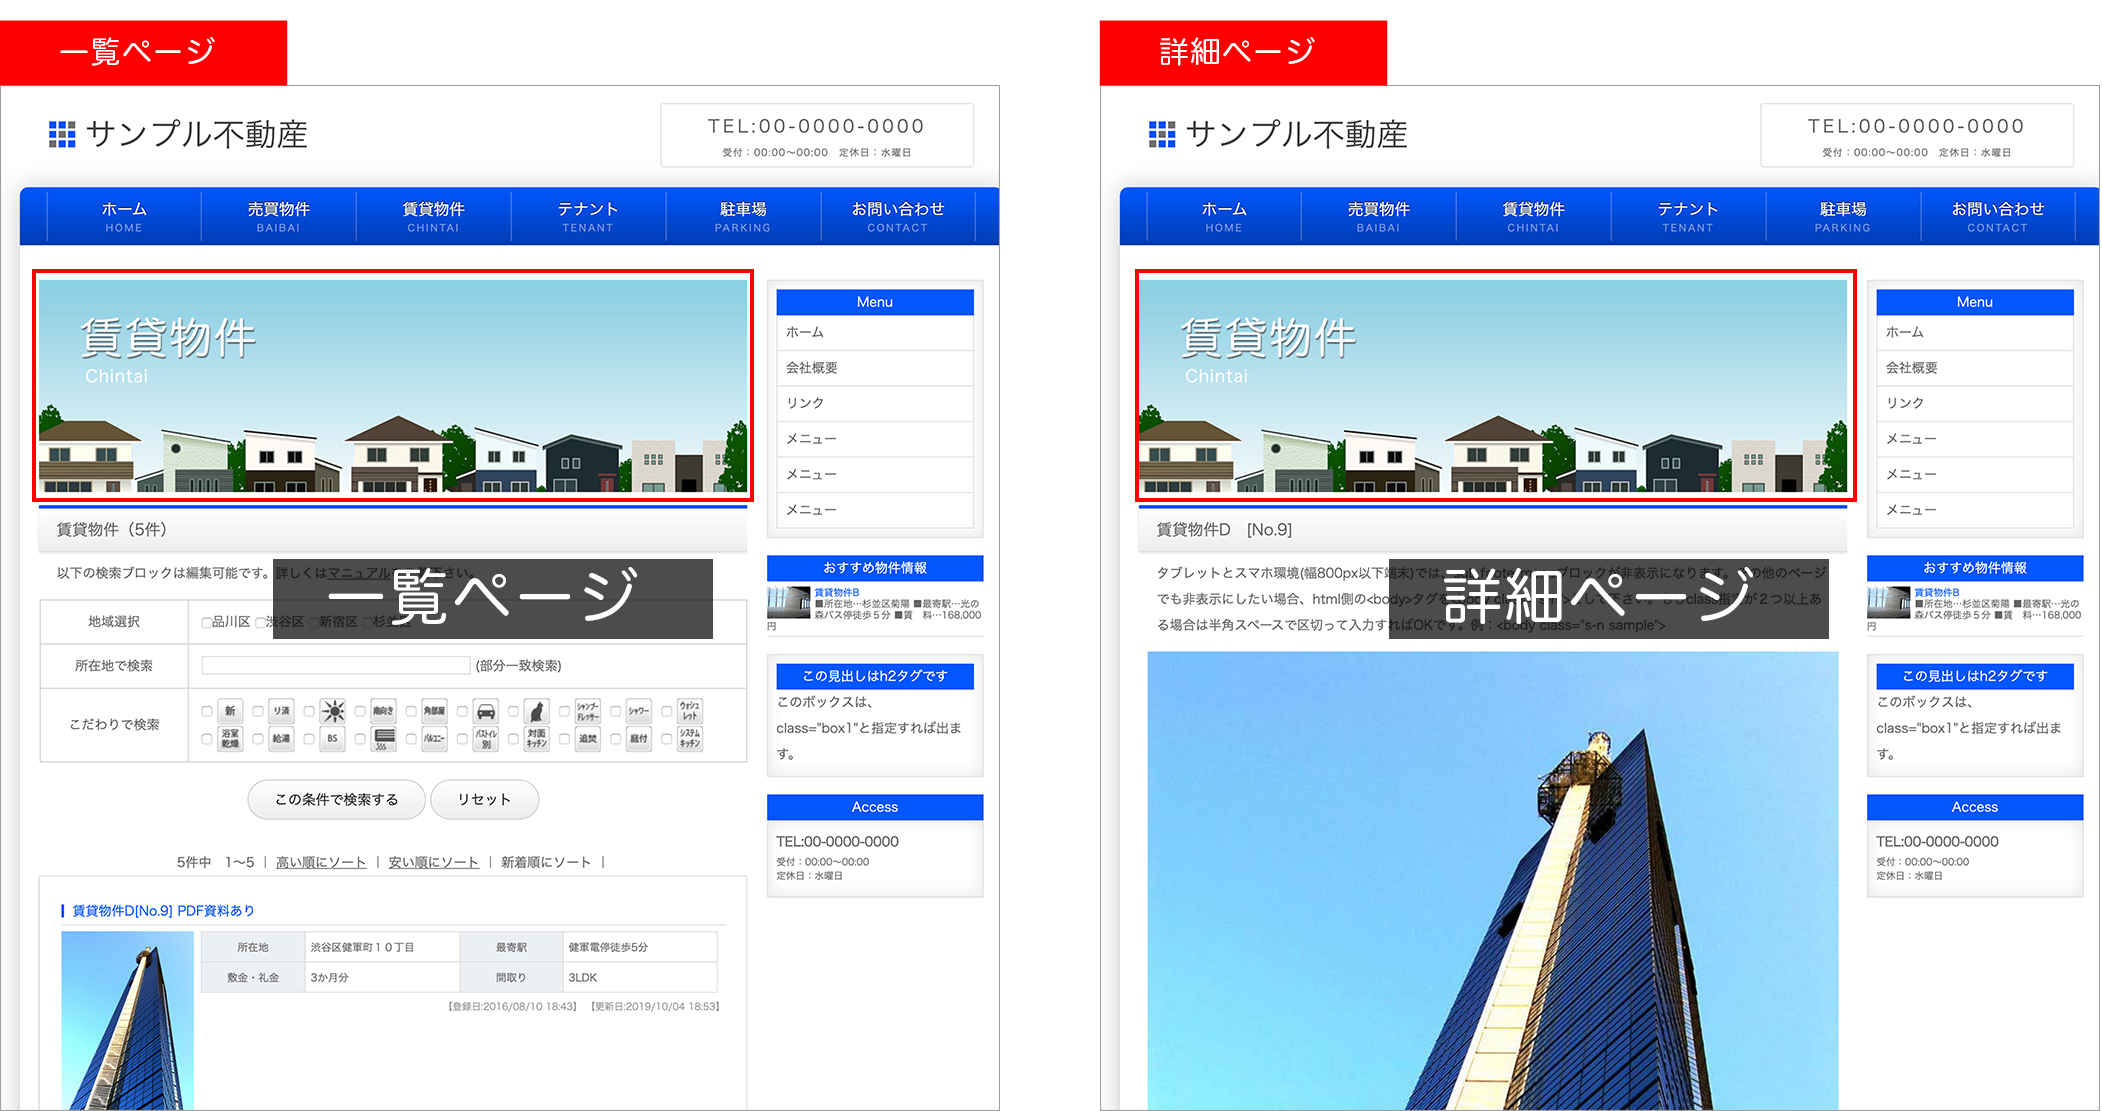
Task: Tick the checkbox beside the シャワー icon
Action: tap(616, 711)
